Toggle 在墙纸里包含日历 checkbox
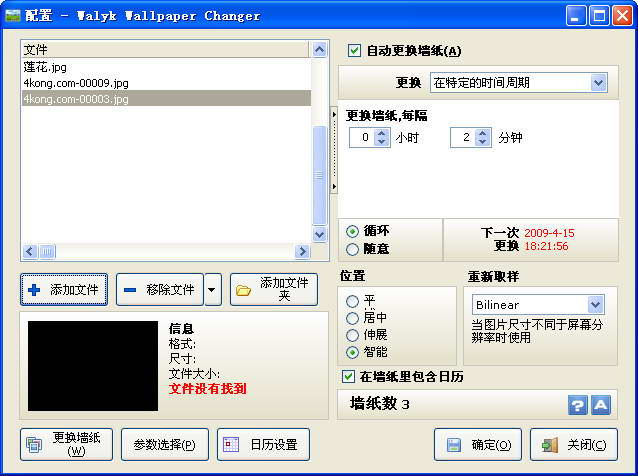This screenshot has width=638, height=476. [x=348, y=376]
